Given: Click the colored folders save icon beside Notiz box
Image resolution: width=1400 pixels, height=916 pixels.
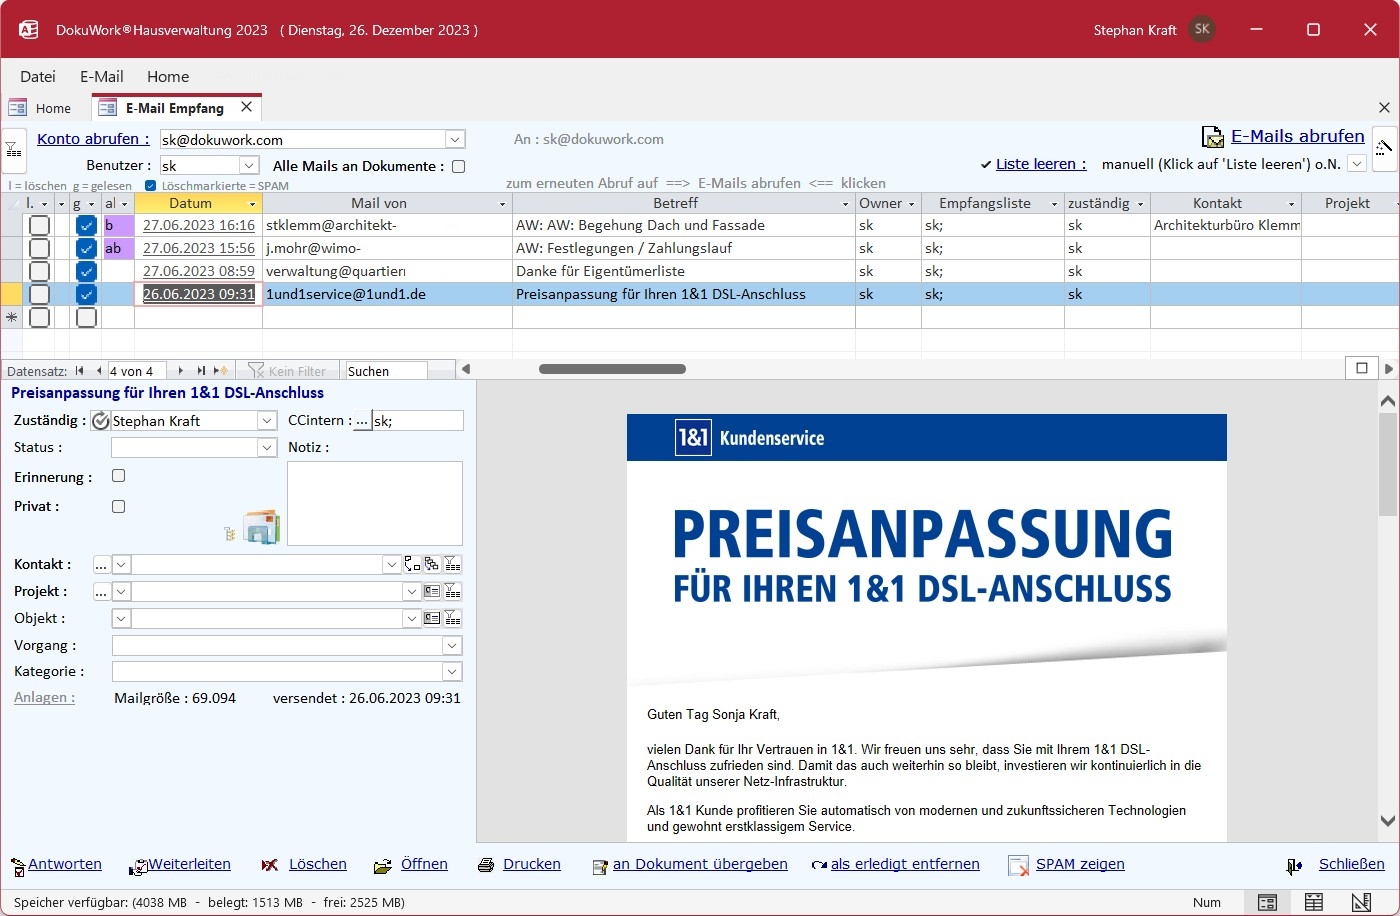Looking at the screenshot, I should pyautogui.click(x=262, y=527).
